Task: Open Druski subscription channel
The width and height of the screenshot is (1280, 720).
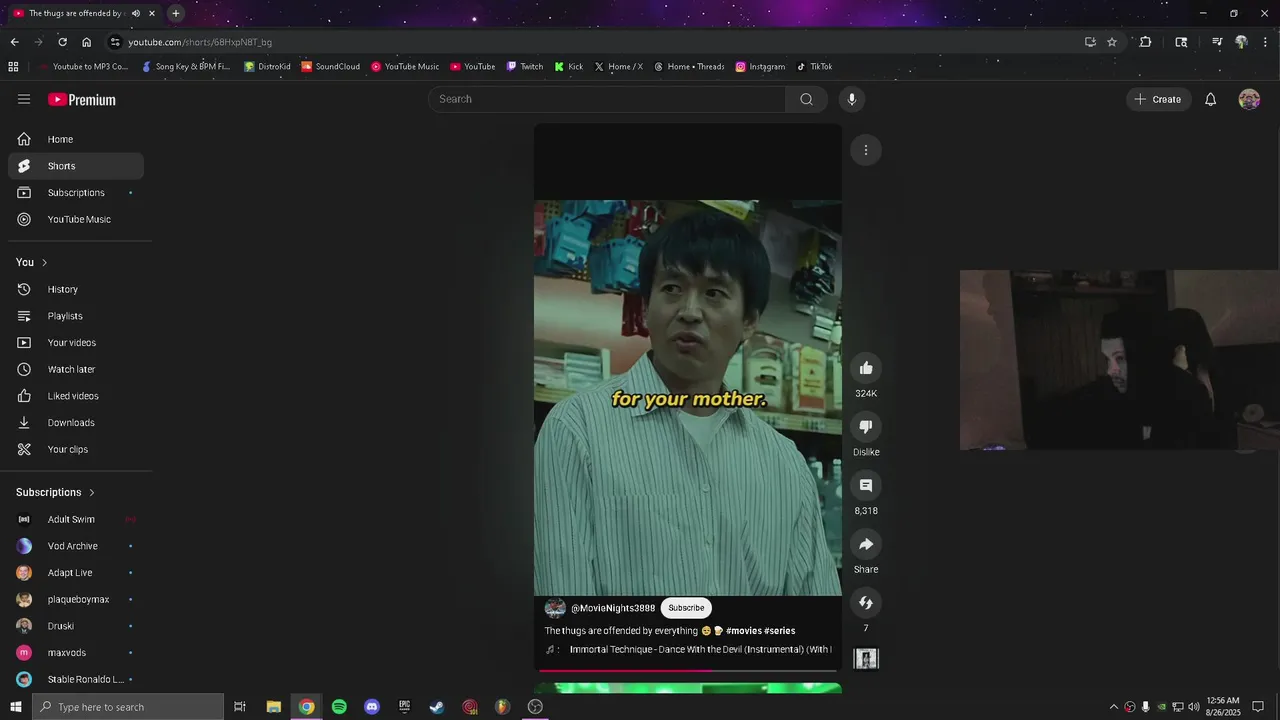Action: click(x=76, y=626)
